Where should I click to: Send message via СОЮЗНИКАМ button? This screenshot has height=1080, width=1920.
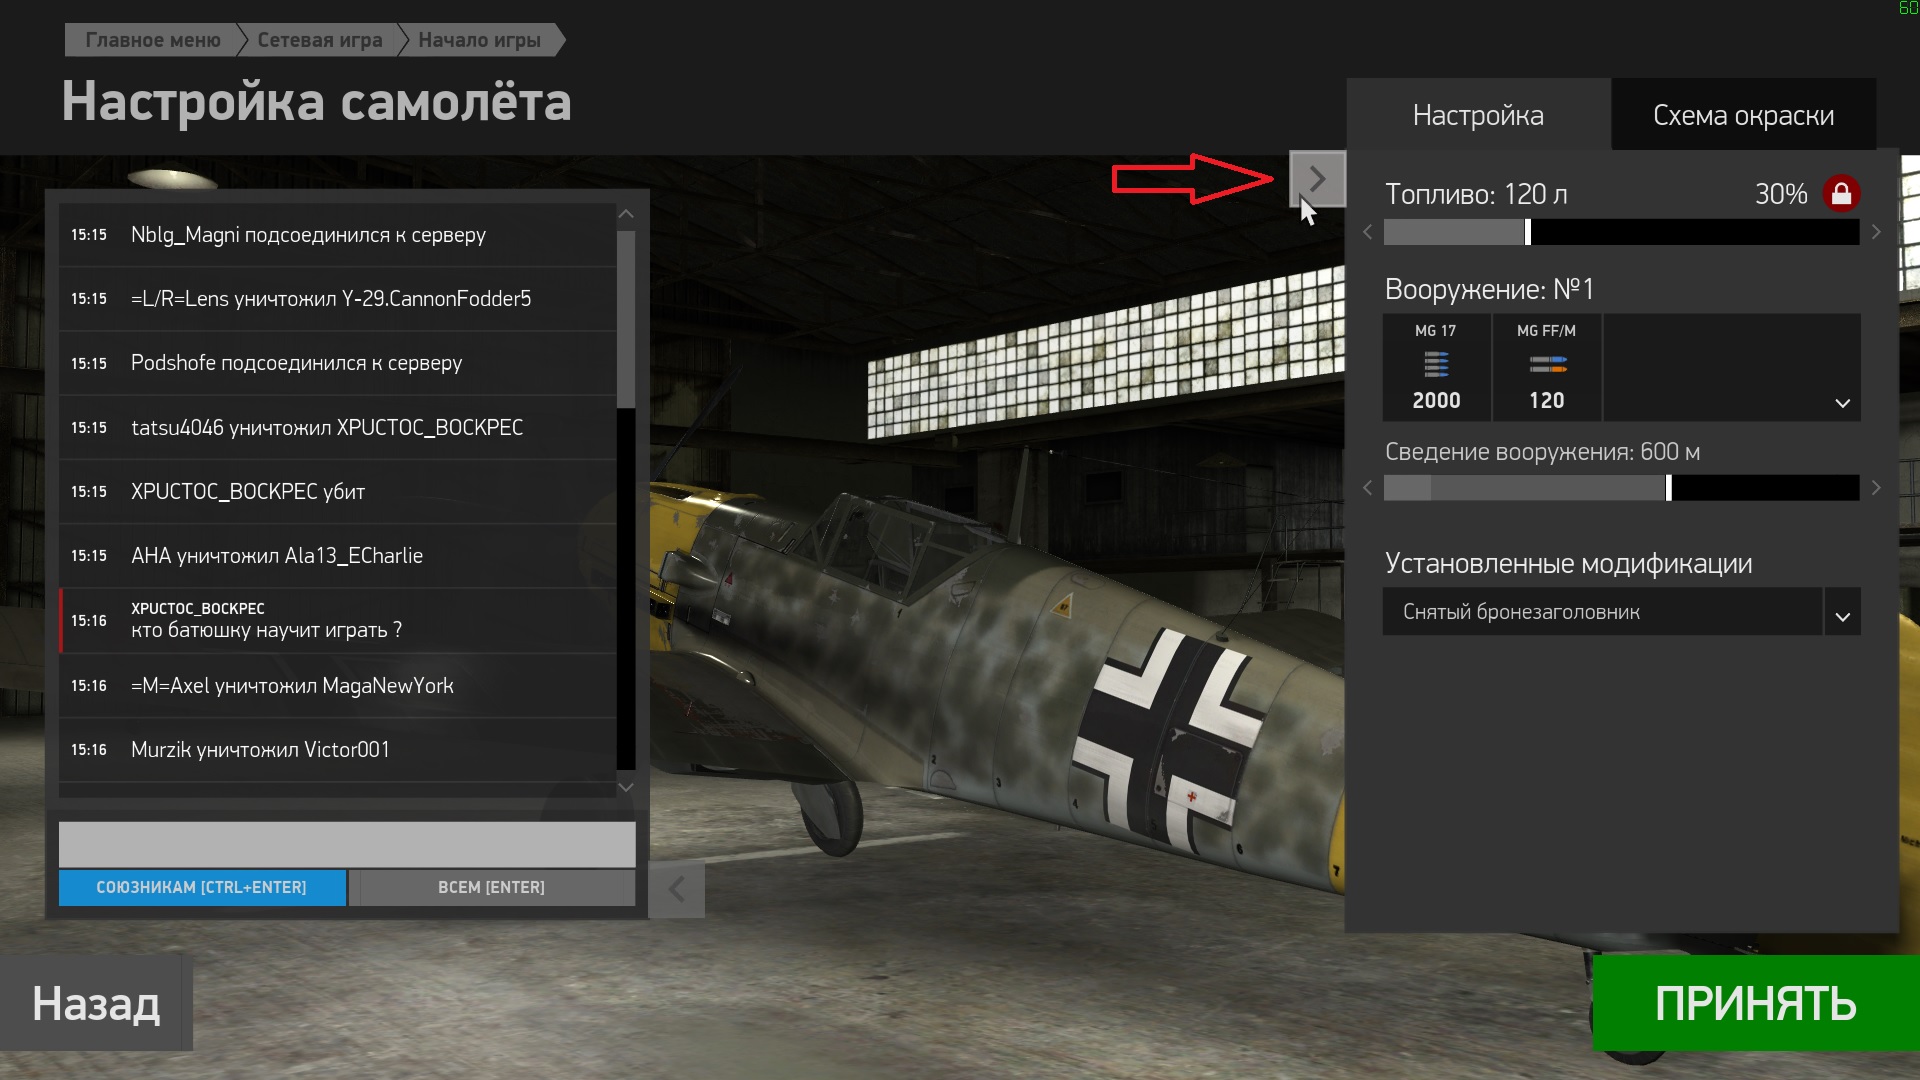pos(202,887)
